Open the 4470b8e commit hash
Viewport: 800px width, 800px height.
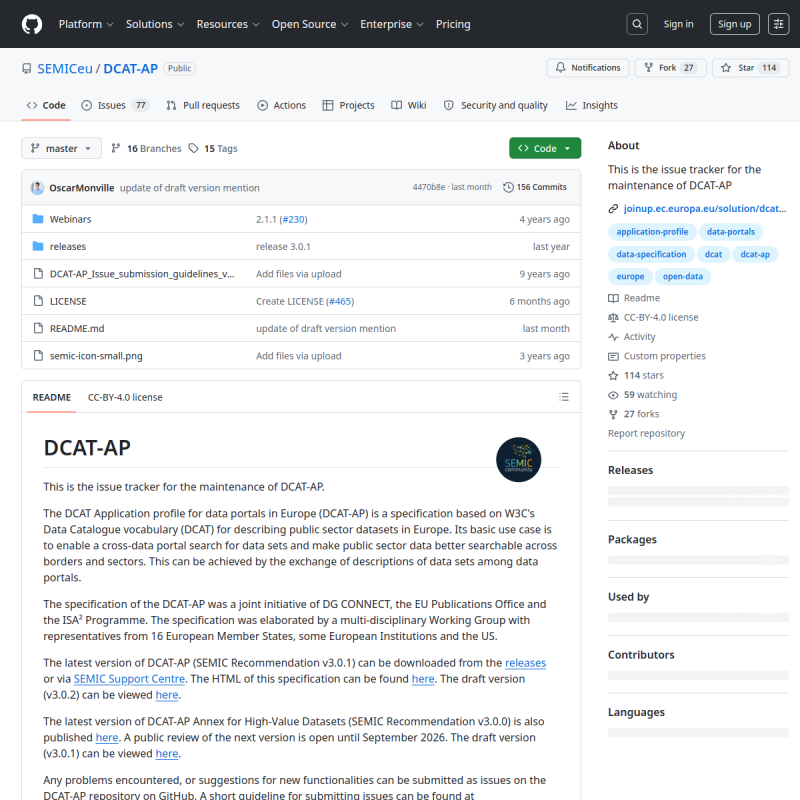(x=429, y=187)
